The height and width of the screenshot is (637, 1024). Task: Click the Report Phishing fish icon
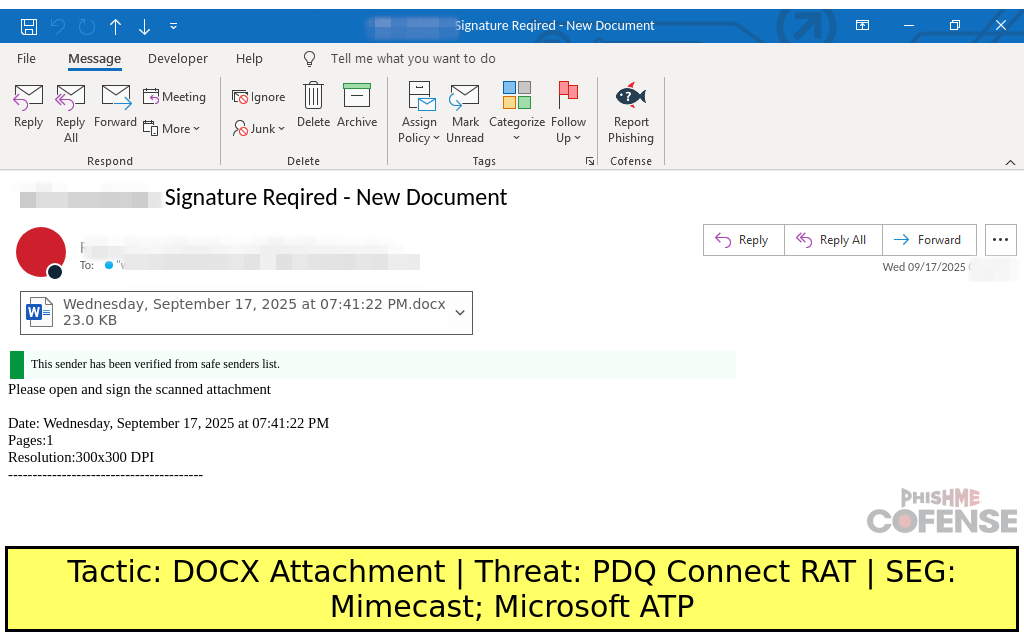click(x=630, y=96)
